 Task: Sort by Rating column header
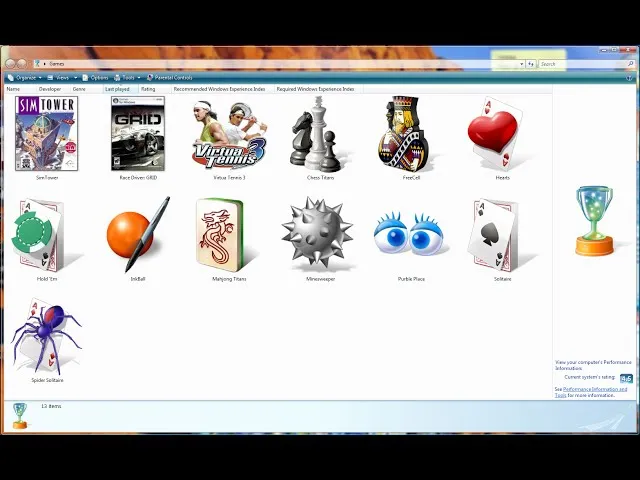(x=155, y=89)
